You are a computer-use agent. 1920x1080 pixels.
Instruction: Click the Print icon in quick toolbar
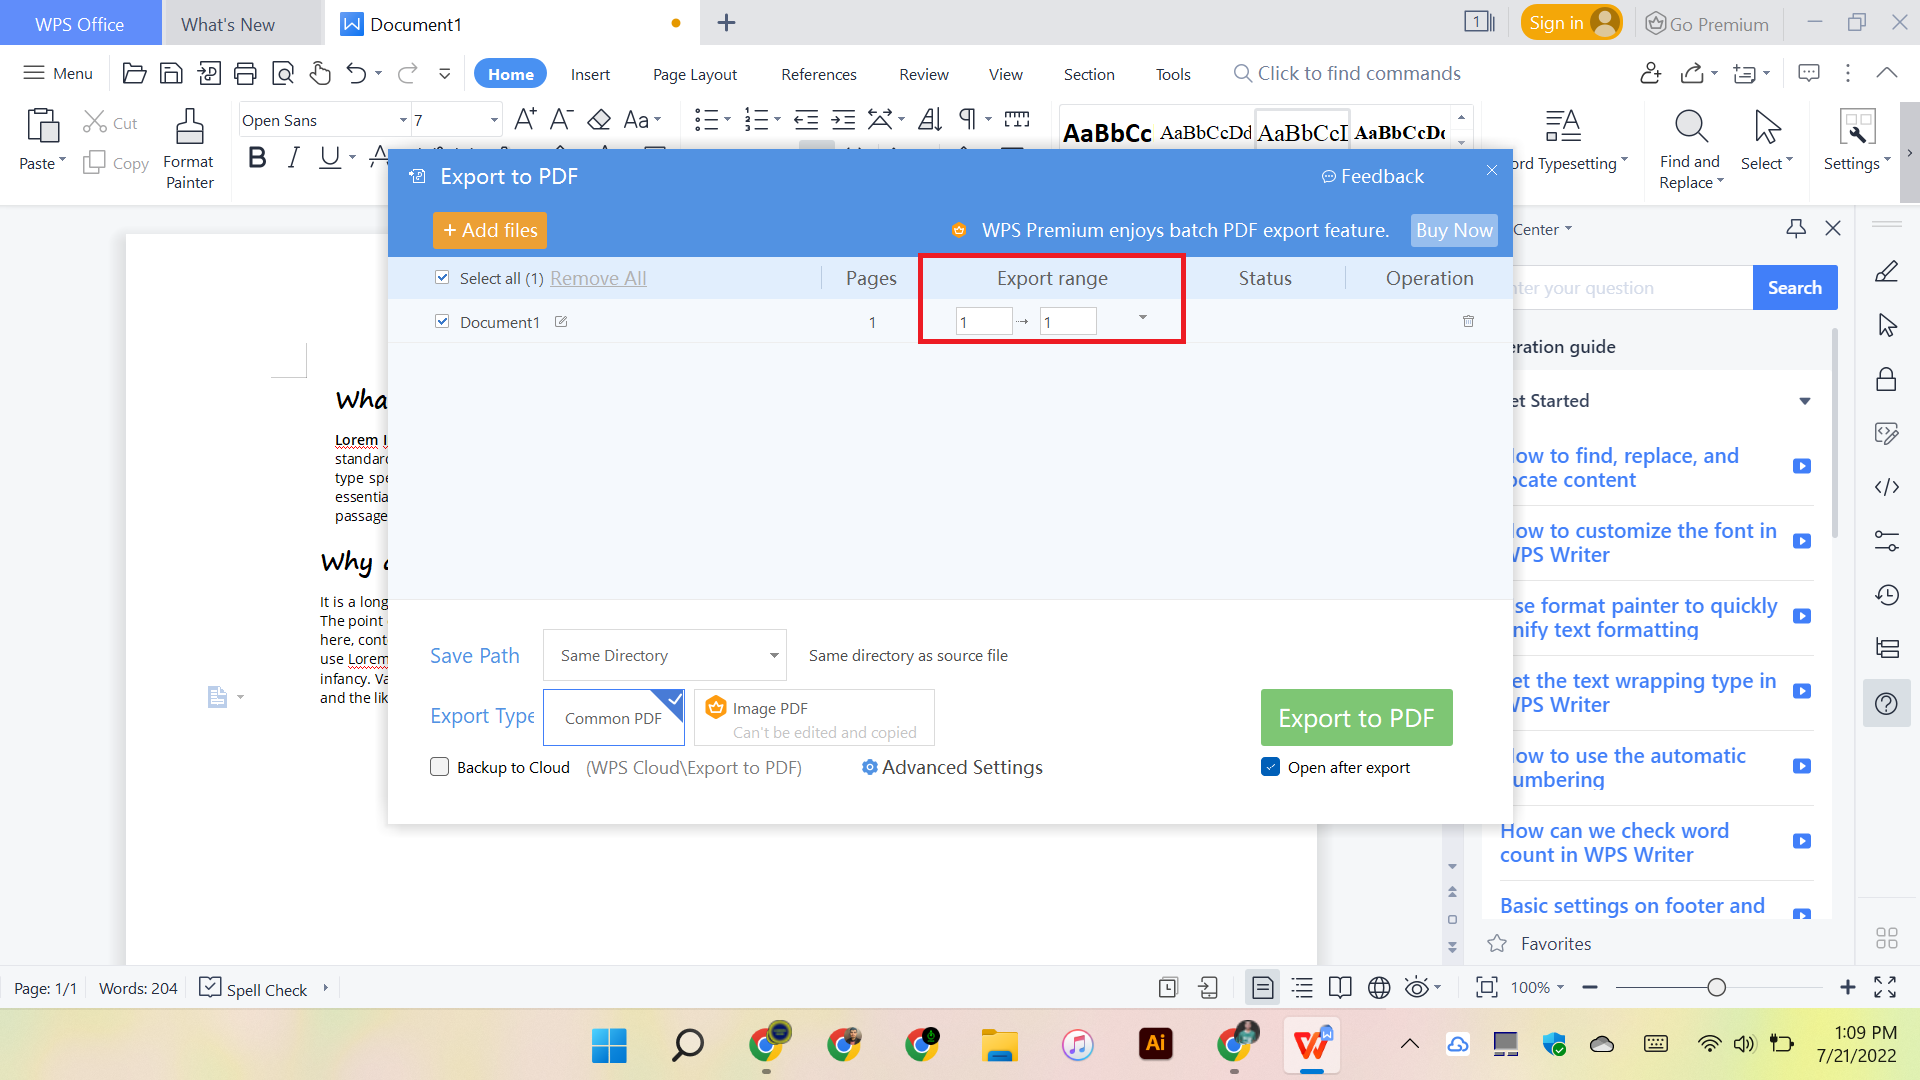tap(245, 73)
